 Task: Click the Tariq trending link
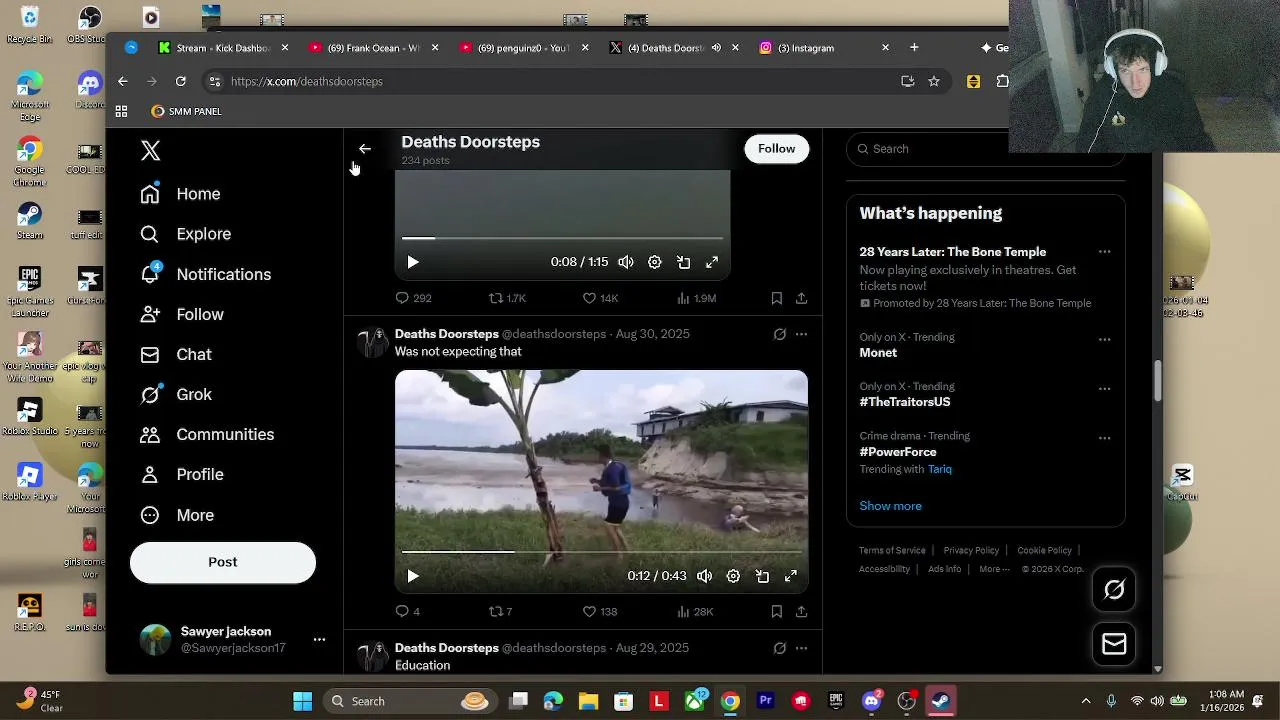coord(939,469)
